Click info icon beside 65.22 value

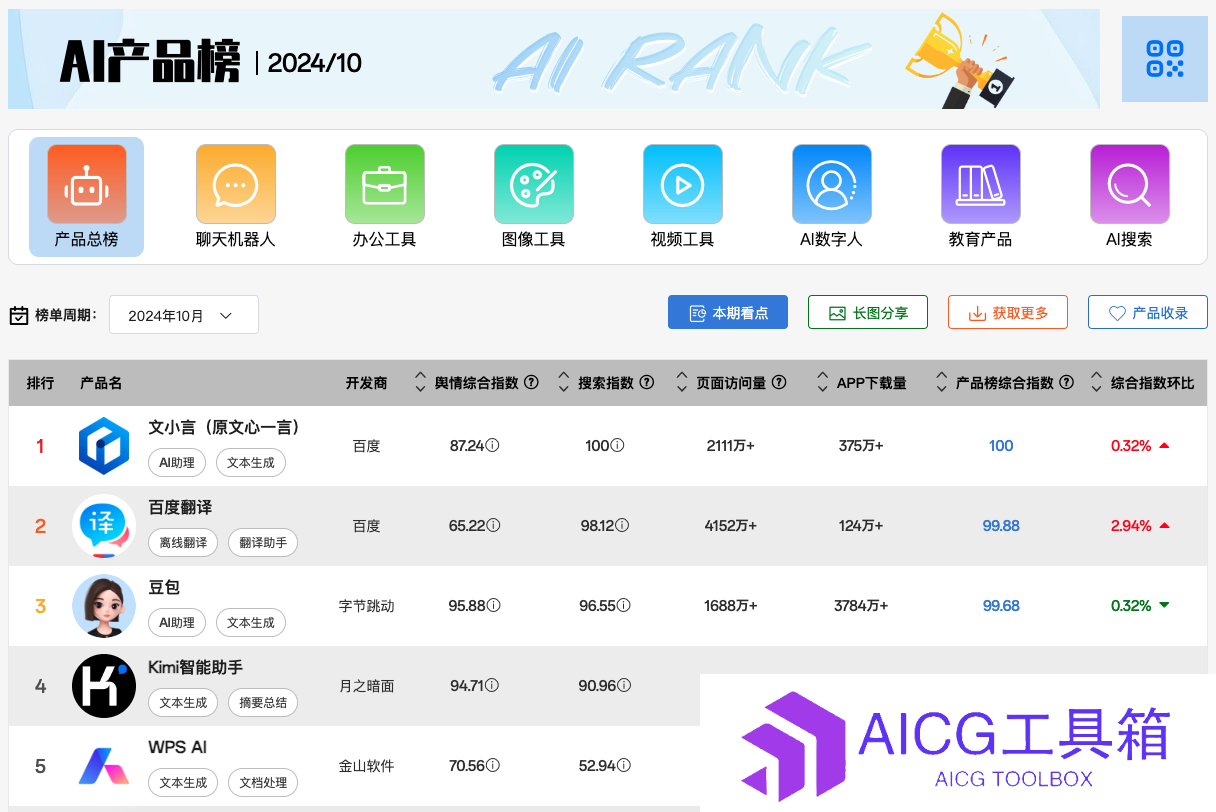493,526
